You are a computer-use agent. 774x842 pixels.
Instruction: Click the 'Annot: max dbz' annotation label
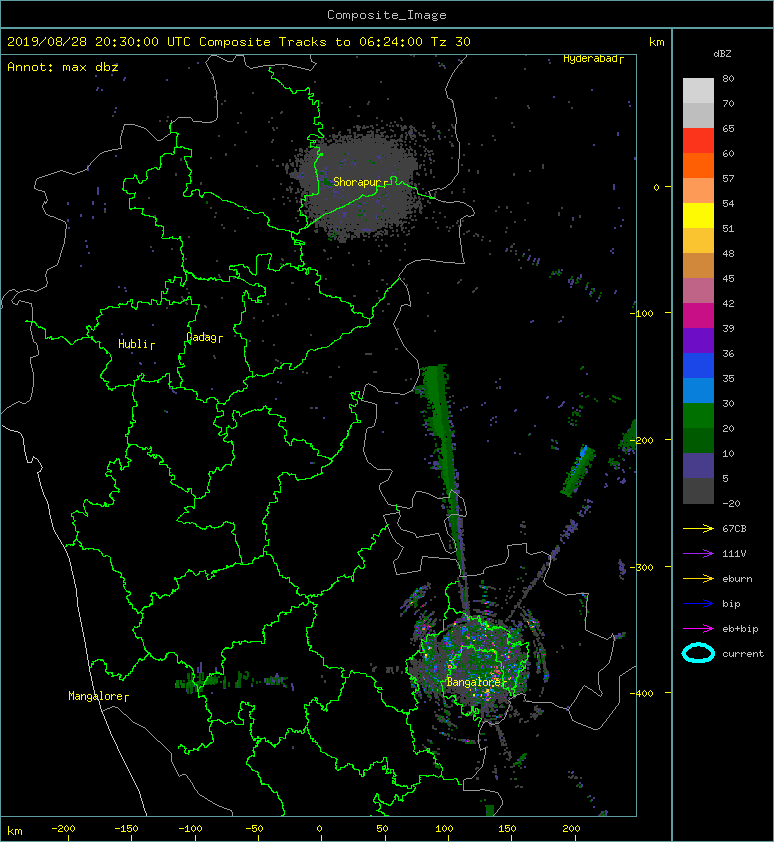pos(63,67)
